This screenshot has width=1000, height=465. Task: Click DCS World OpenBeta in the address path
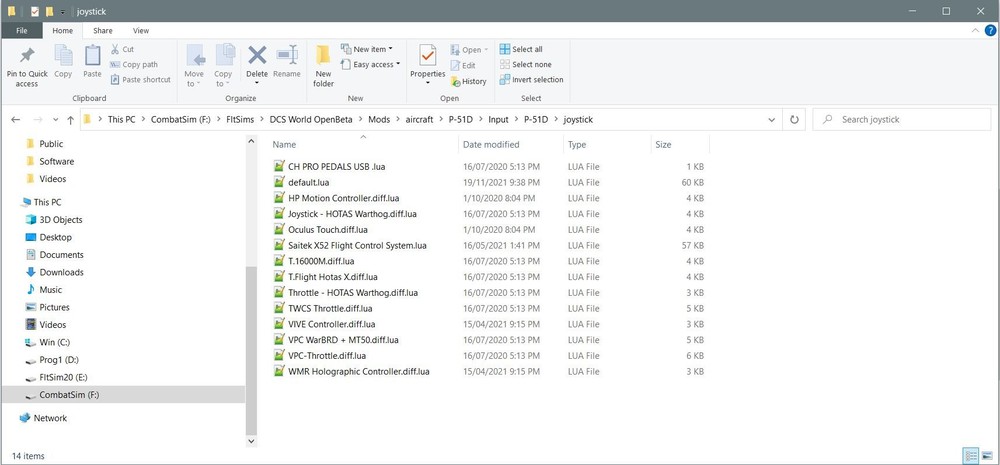tap(310, 119)
